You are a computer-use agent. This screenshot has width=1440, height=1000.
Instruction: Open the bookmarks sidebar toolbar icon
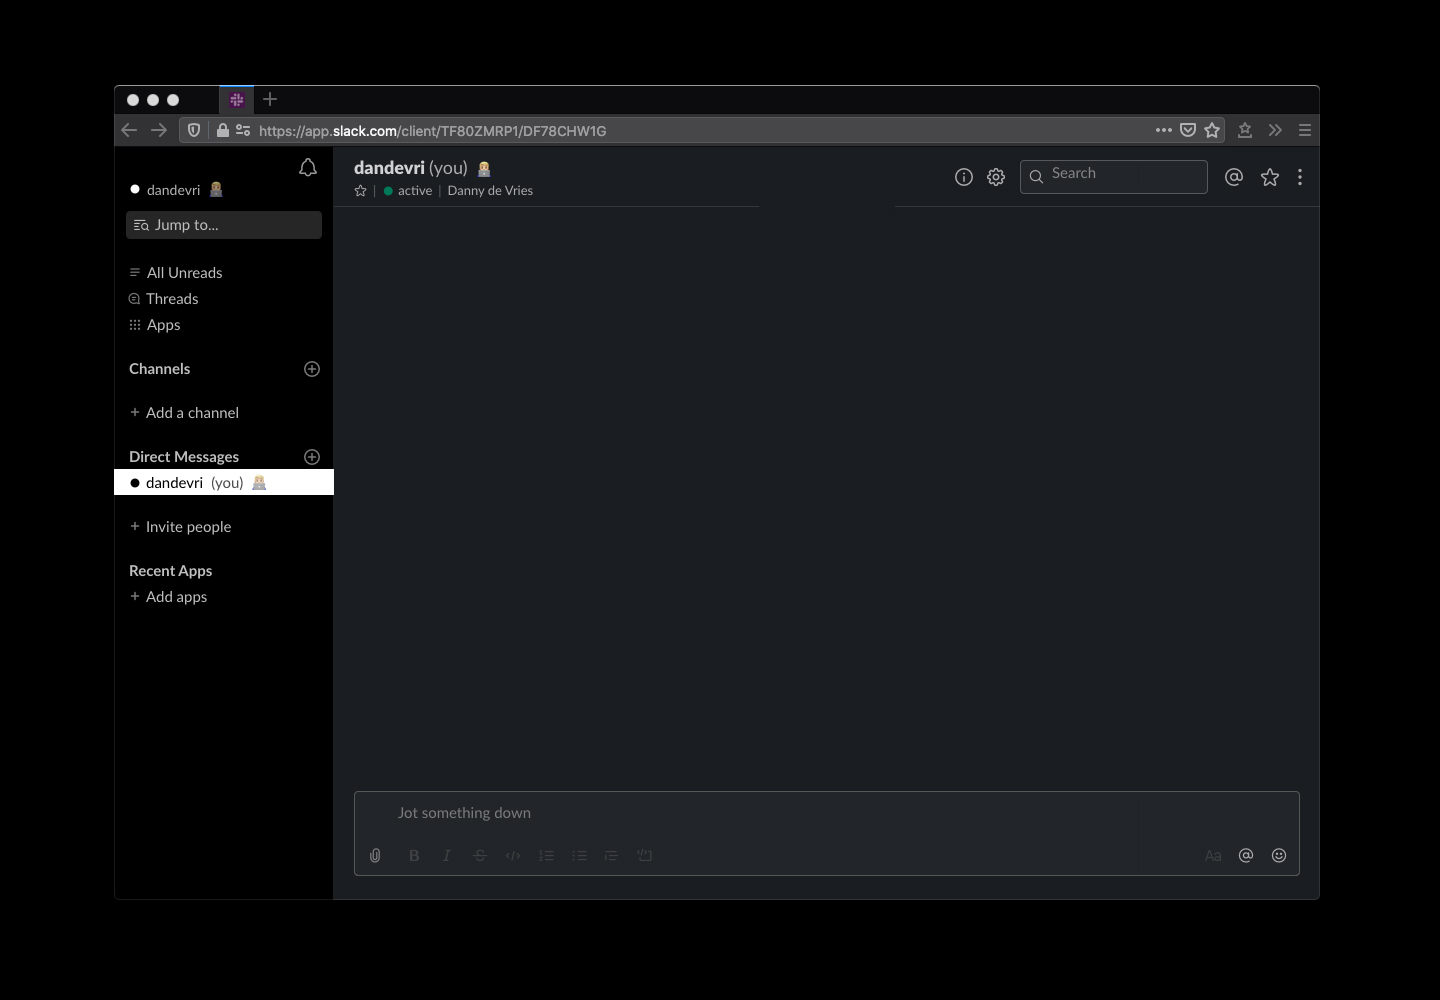tap(1245, 130)
